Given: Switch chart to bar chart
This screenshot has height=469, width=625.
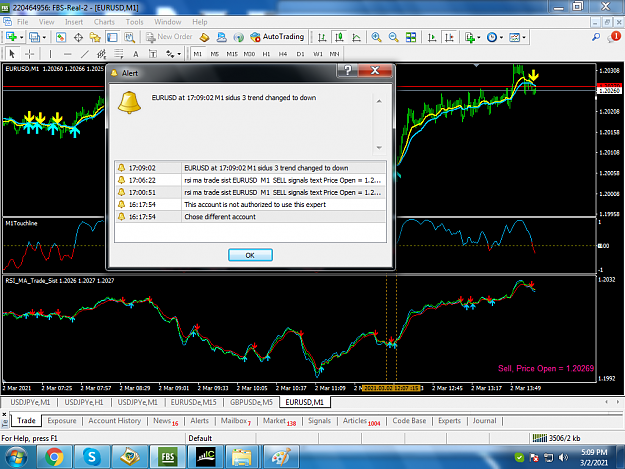Looking at the screenshot, I should [322, 37].
